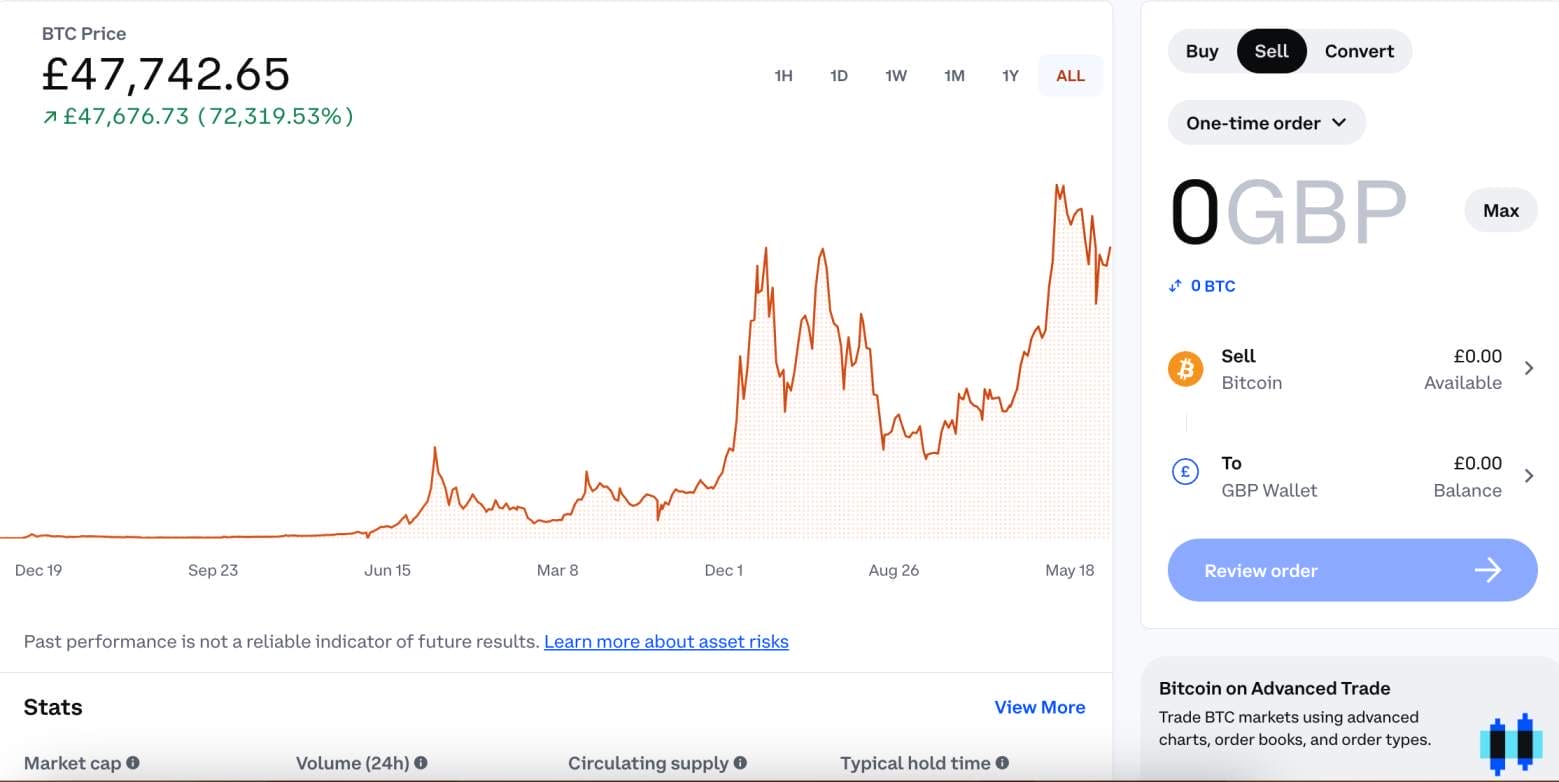The image size is (1559, 782).
Task: Open the One-time order dropdown
Action: 1266,122
